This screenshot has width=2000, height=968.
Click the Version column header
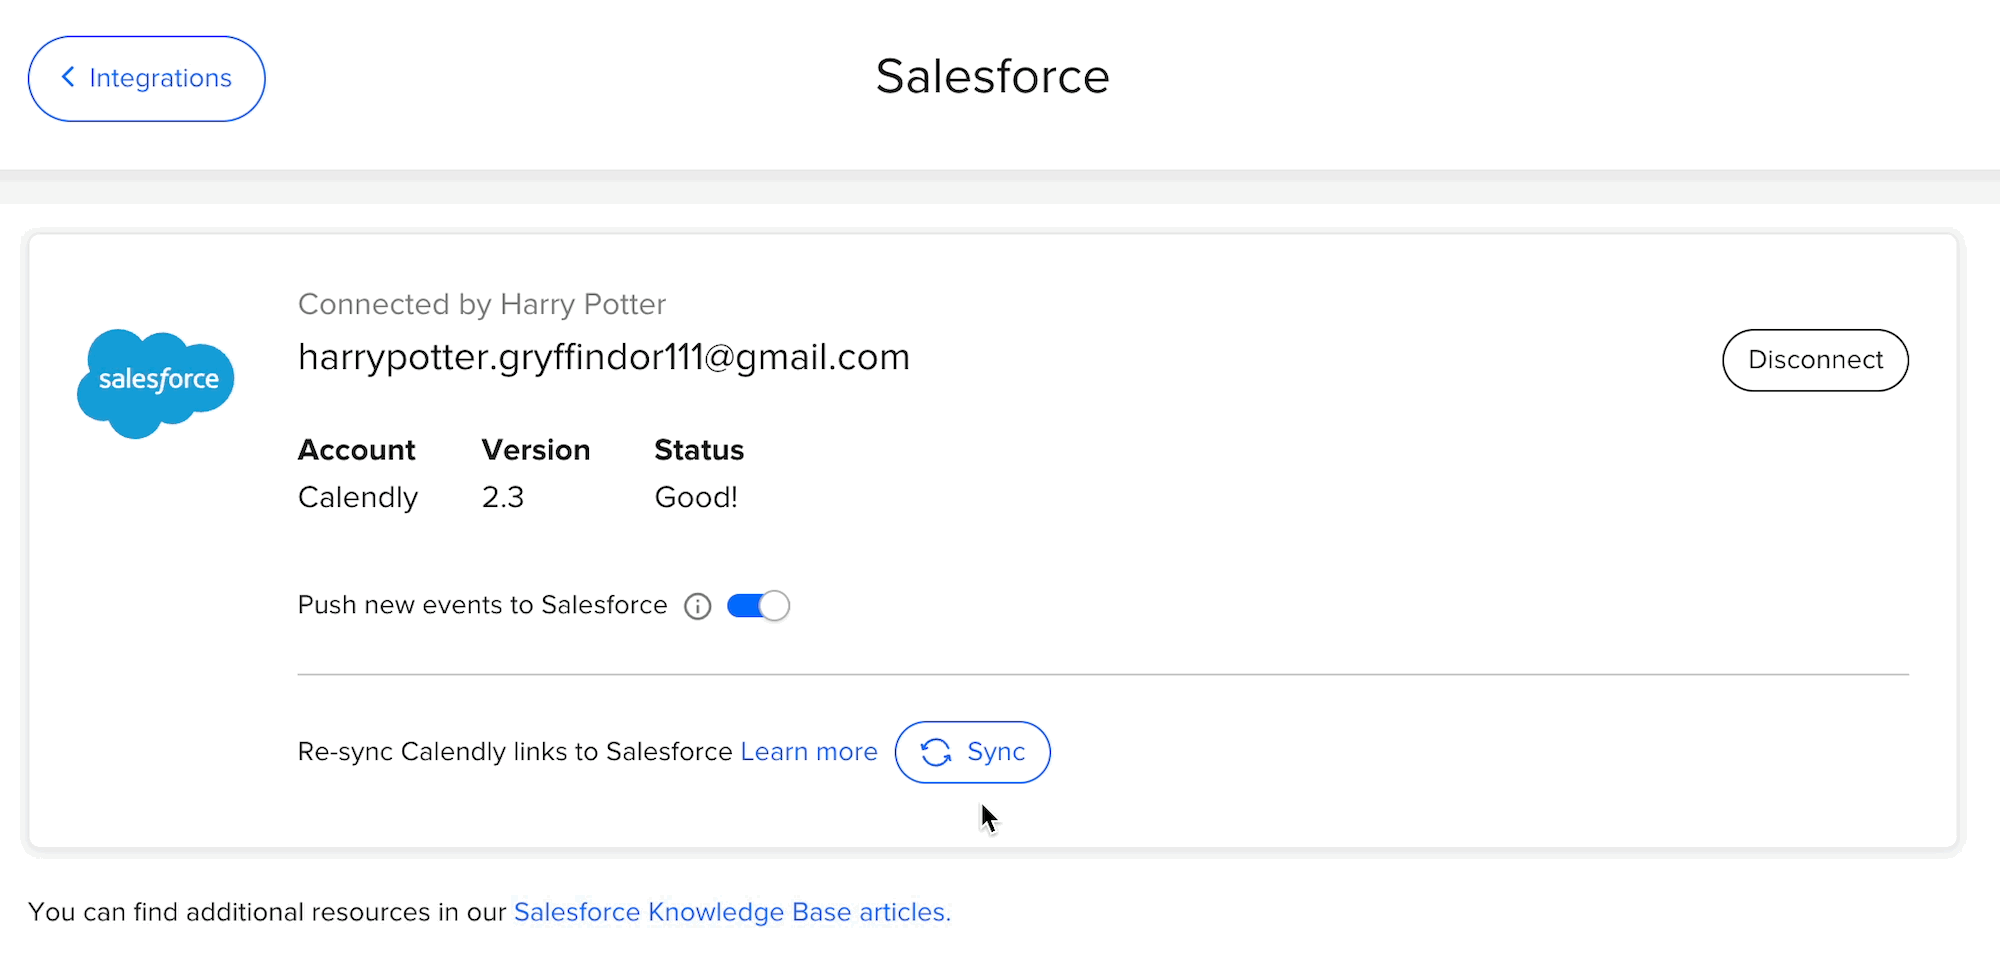pos(536,450)
